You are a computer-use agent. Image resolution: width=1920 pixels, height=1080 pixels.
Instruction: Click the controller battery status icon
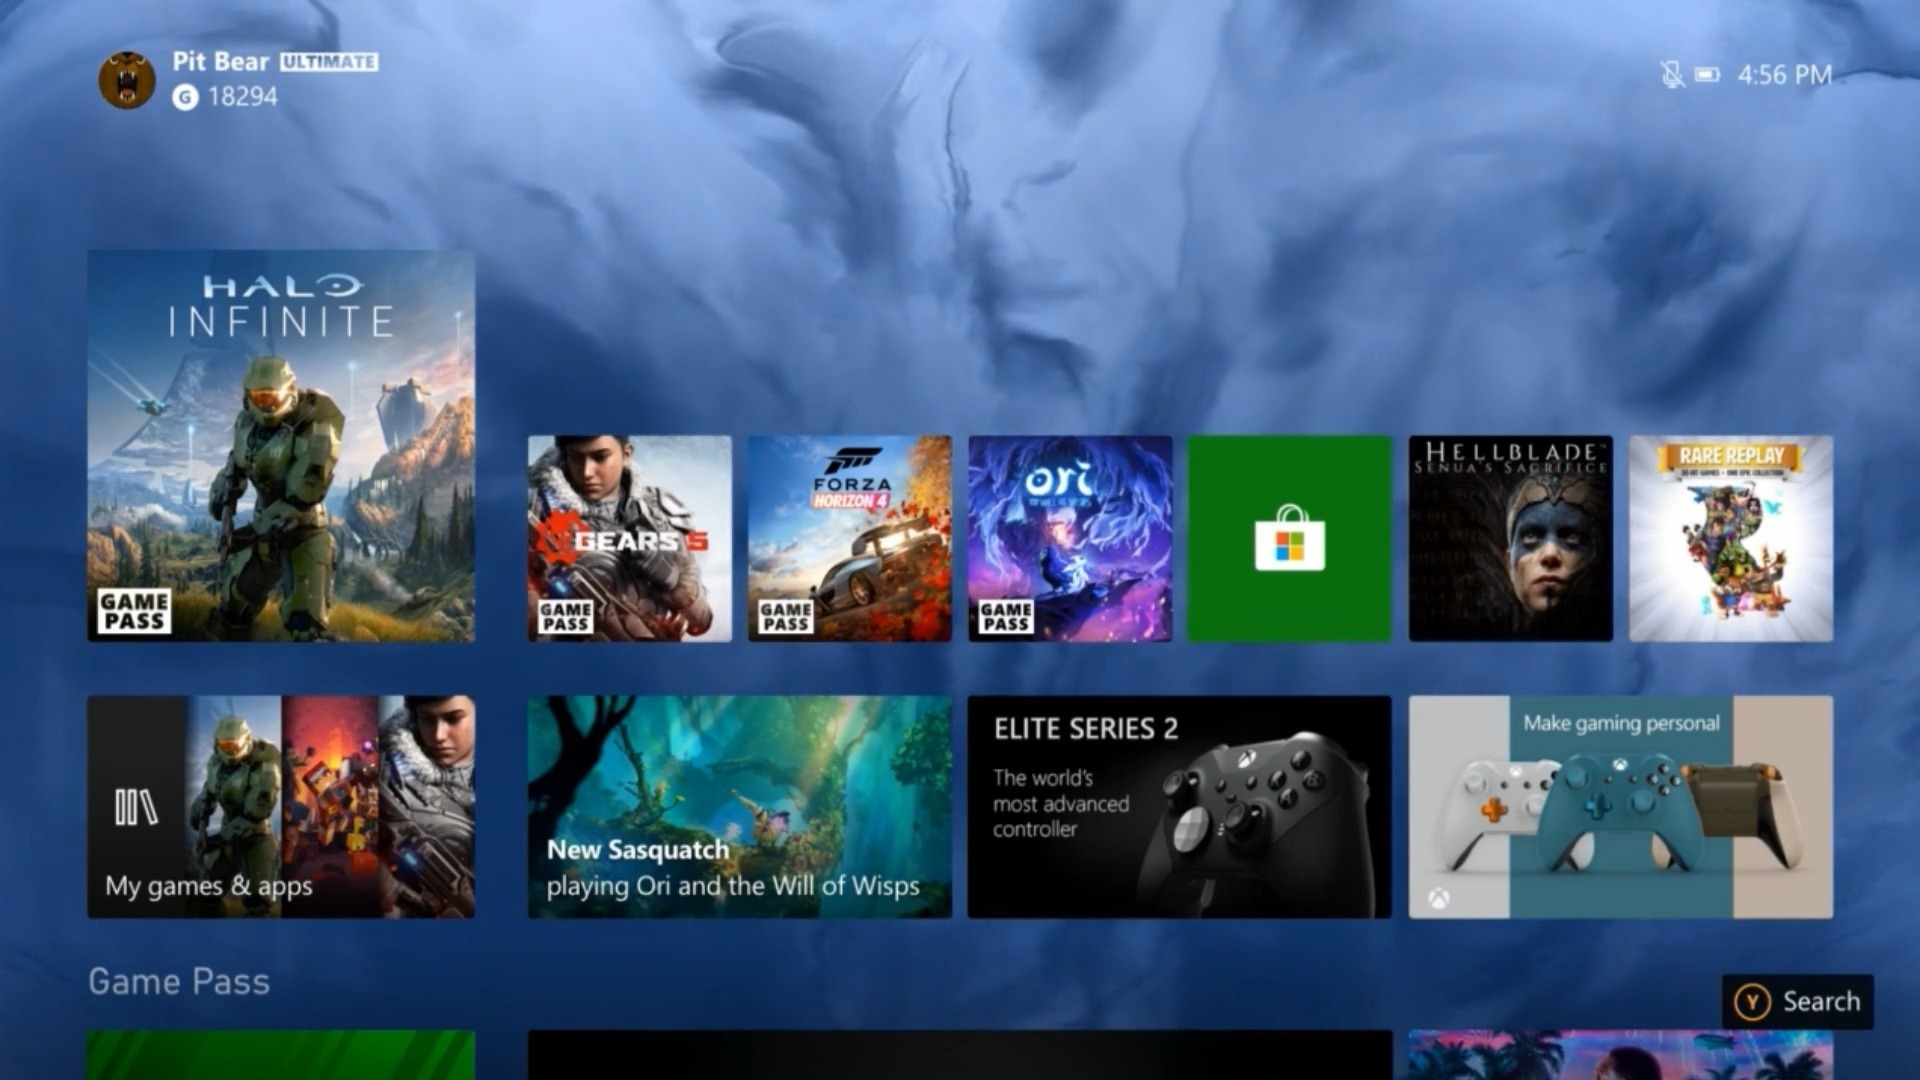point(1707,75)
